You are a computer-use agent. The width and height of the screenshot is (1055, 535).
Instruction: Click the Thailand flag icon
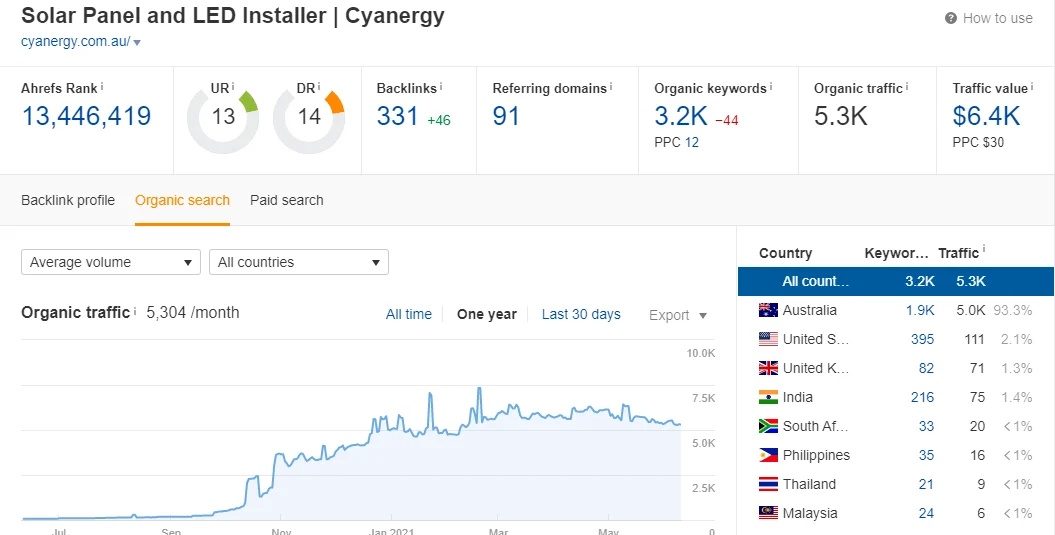tap(768, 484)
